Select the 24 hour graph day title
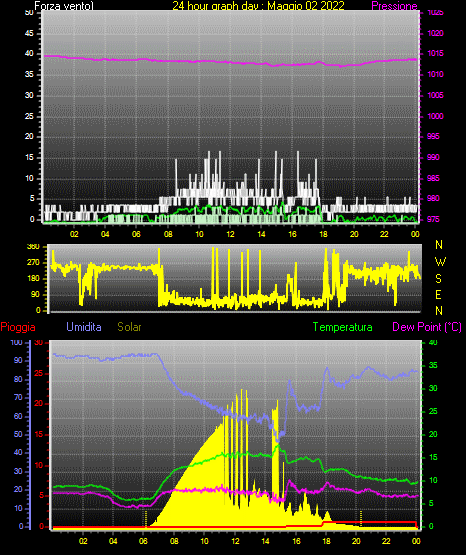 [x=258, y=6]
